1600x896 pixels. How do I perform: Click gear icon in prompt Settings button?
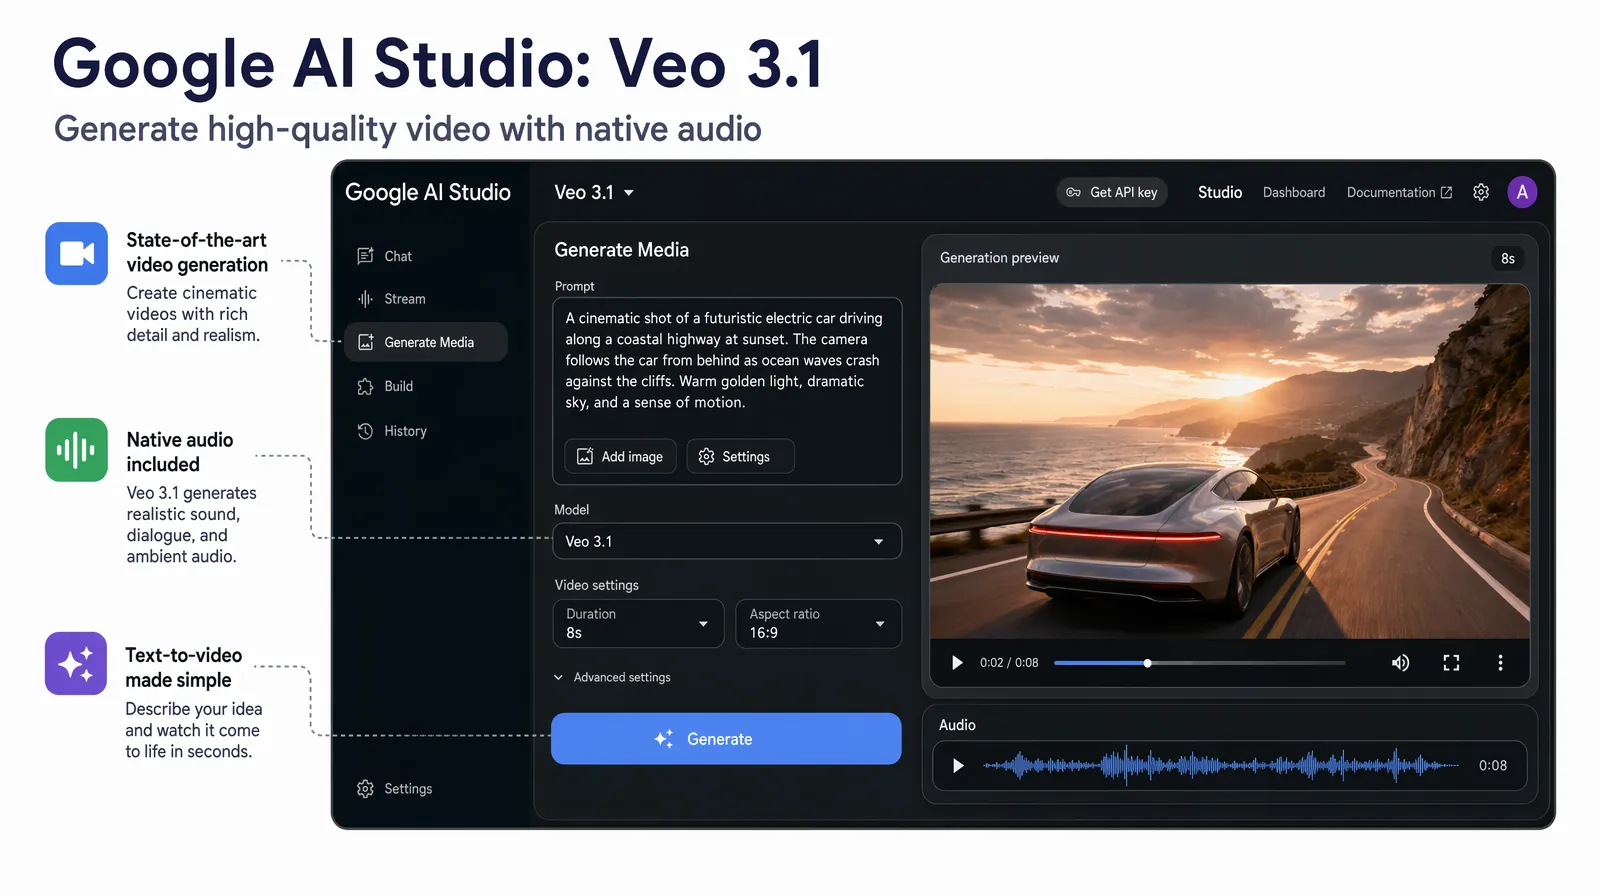(706, 456)
